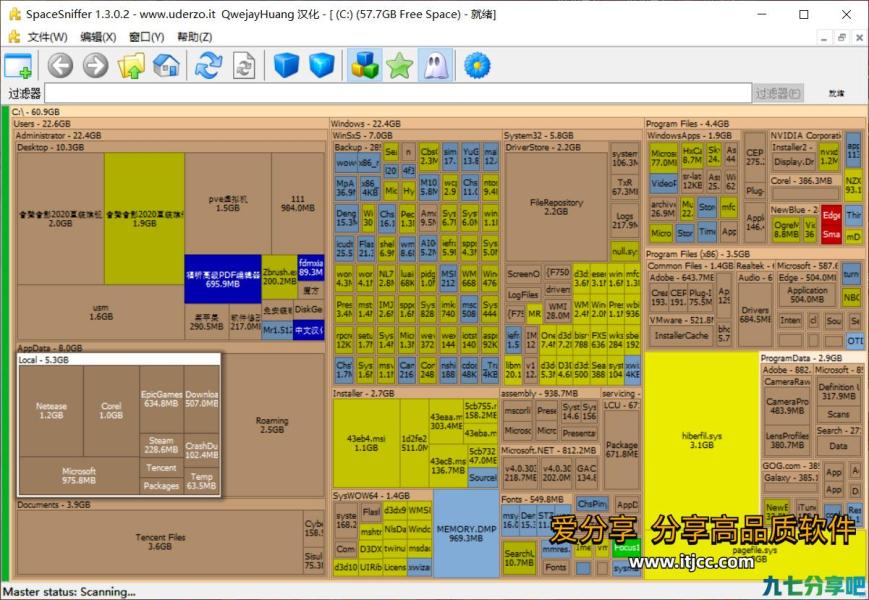The height and width of the screenshot is (600, 869).
Task: Open the 编辑(X) menu
Action: coord(98,37)
